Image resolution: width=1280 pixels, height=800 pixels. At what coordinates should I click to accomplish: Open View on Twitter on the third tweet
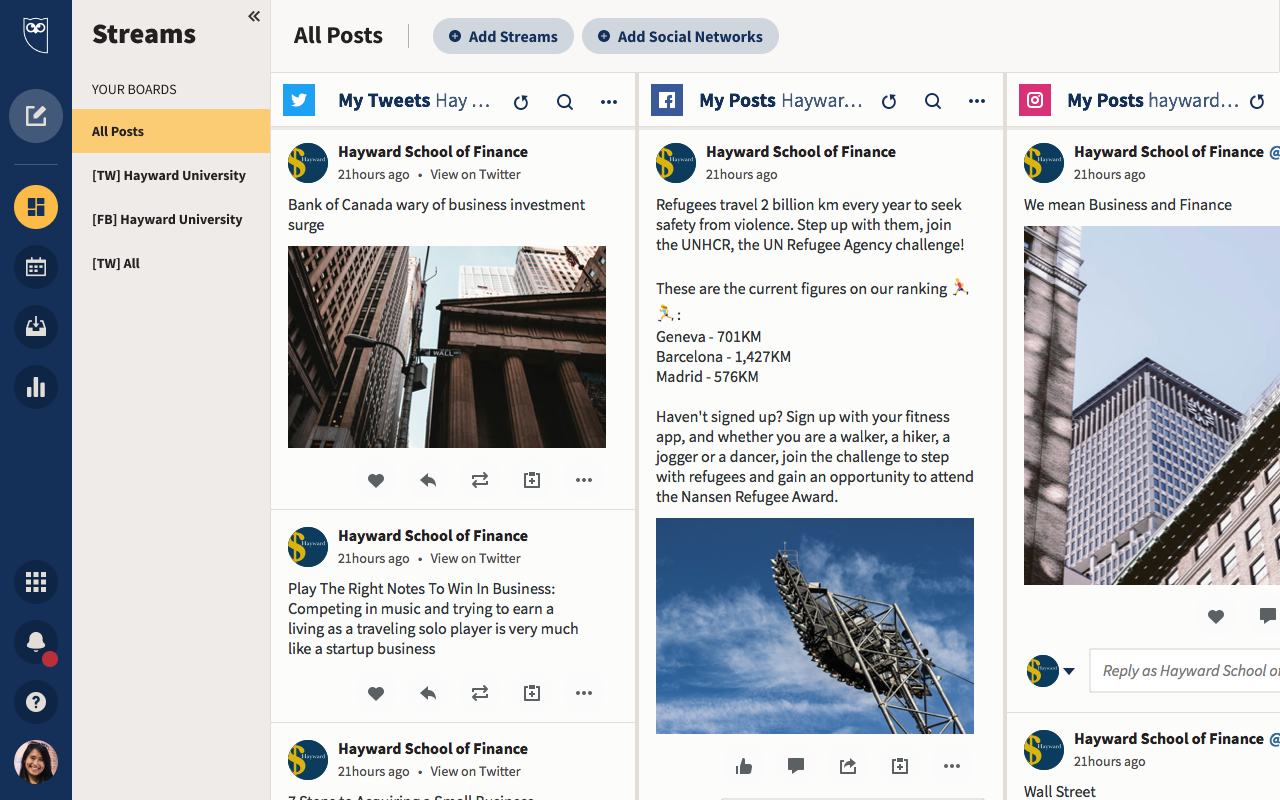[x=476, y=771]
